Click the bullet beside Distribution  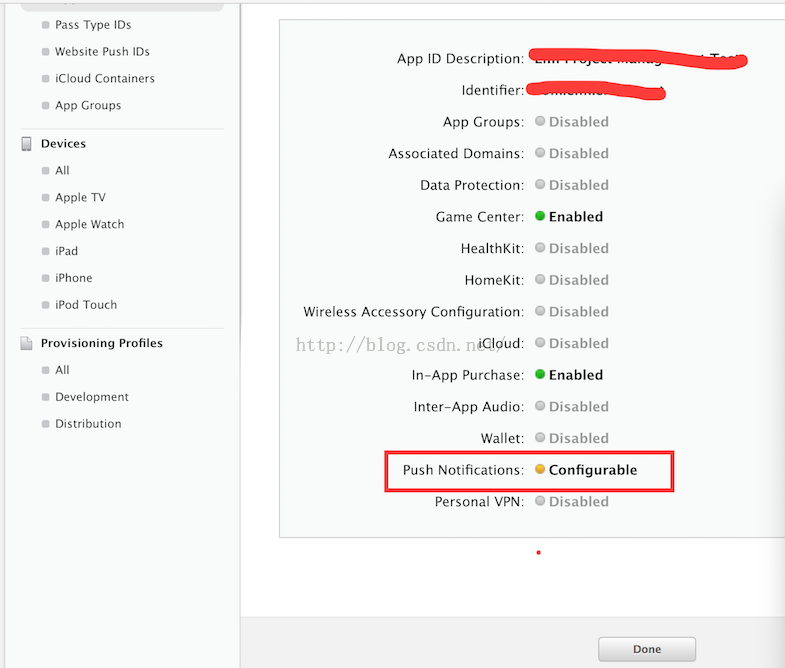point(46,424)
